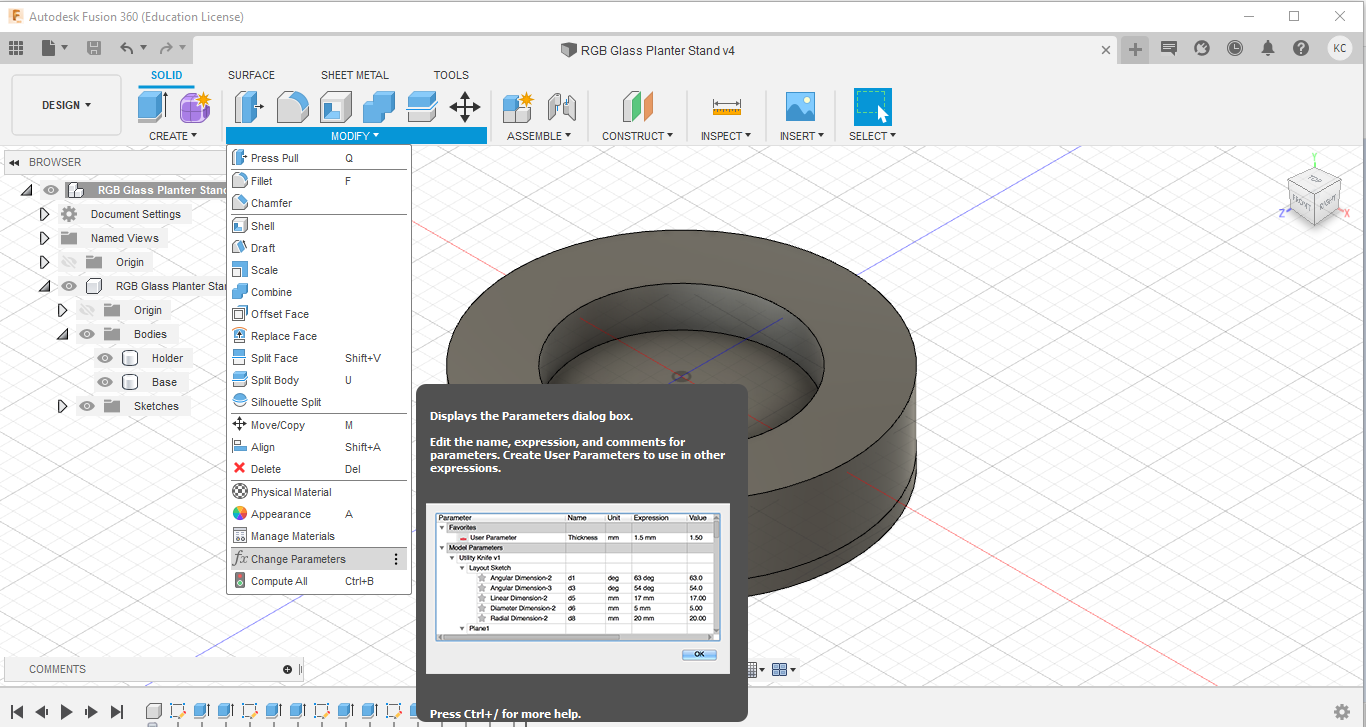Click the Save disk icon
This screenshot has width=1366, height=727.
[94, 48]
